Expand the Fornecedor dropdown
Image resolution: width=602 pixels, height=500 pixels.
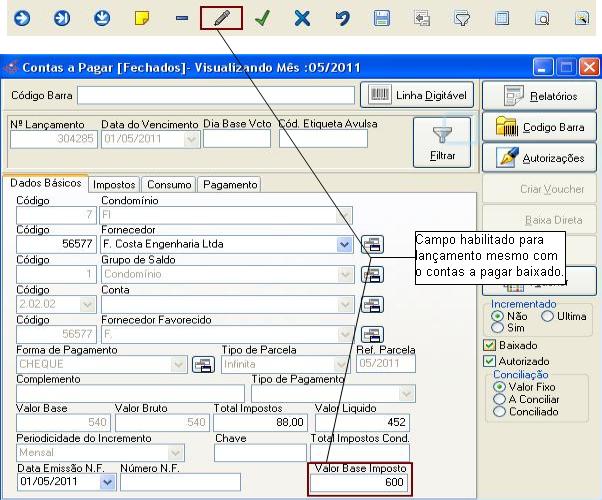click(x=344, y=243)
